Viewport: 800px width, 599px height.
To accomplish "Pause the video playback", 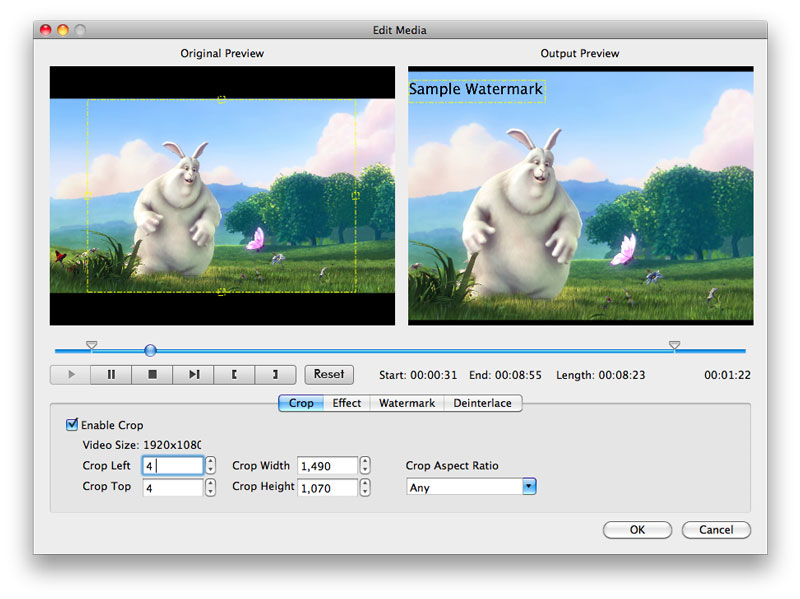I will click(111, 375).
